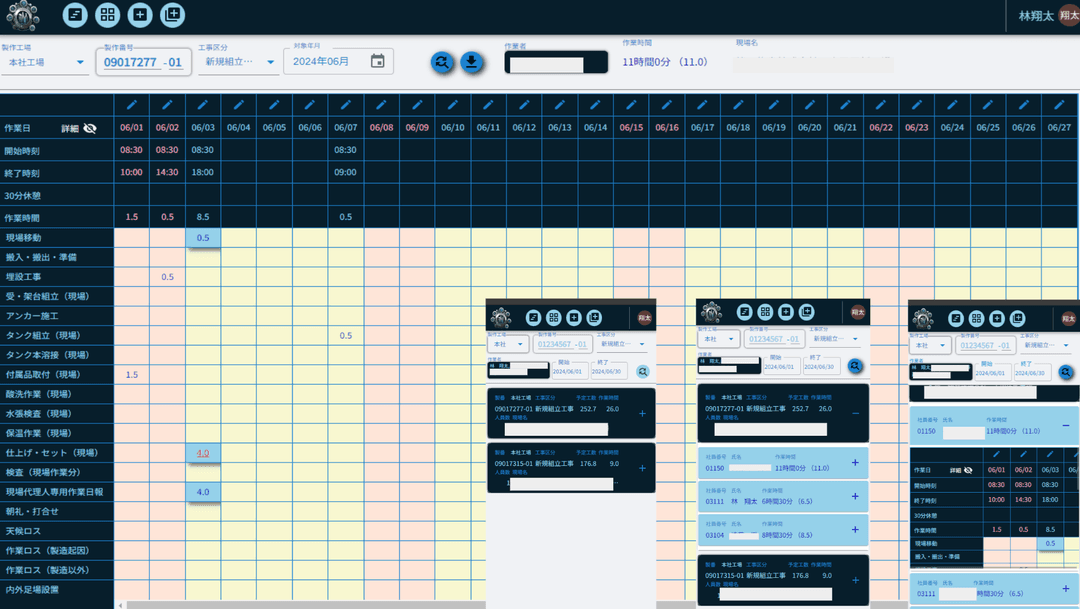The width and height of the screenshot is (1080, 609).
Task: Select the タンク組立 0.5 cell on 06/07
Action: pos(346,336)
